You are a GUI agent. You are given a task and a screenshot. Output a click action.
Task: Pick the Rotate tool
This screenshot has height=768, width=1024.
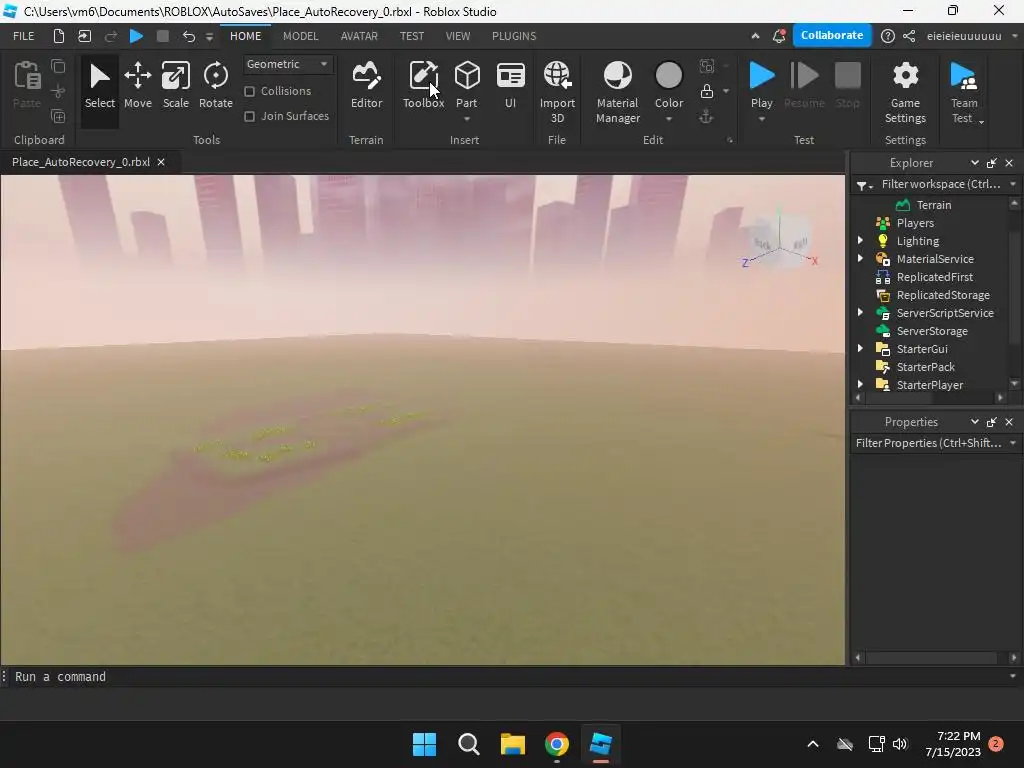(216, 86)
